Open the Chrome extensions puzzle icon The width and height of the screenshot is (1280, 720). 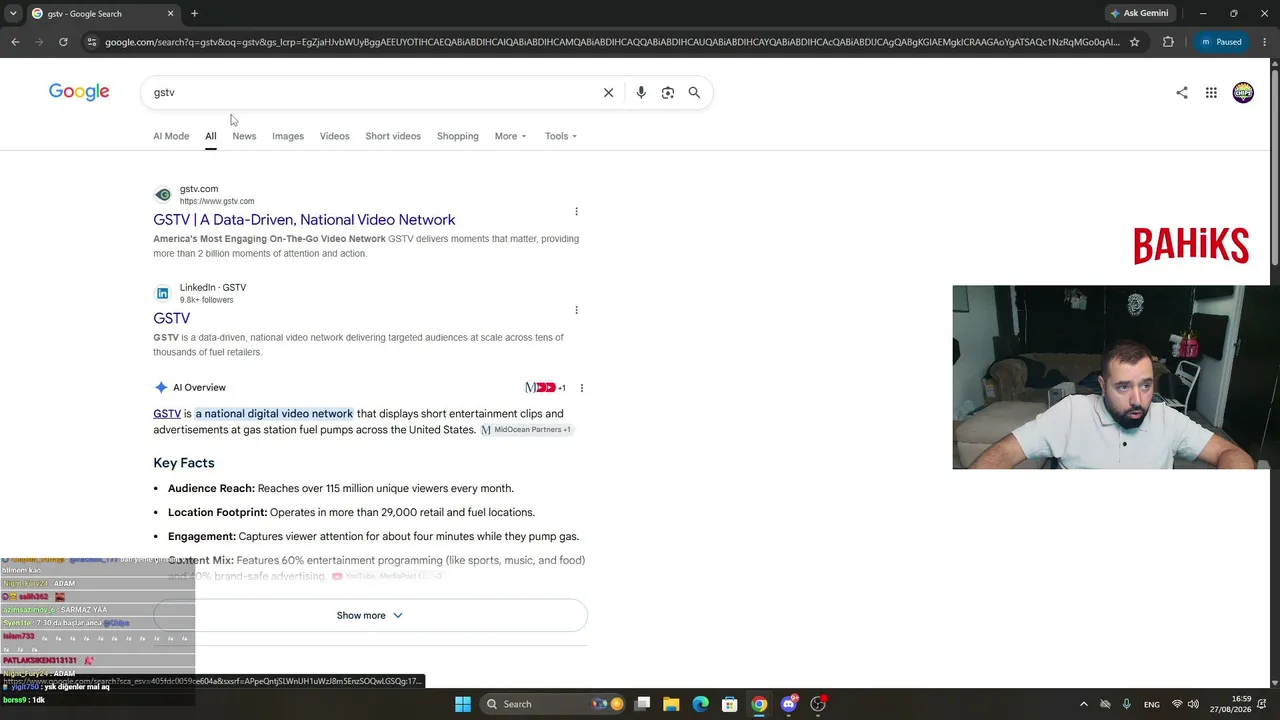coord(1168,42)
